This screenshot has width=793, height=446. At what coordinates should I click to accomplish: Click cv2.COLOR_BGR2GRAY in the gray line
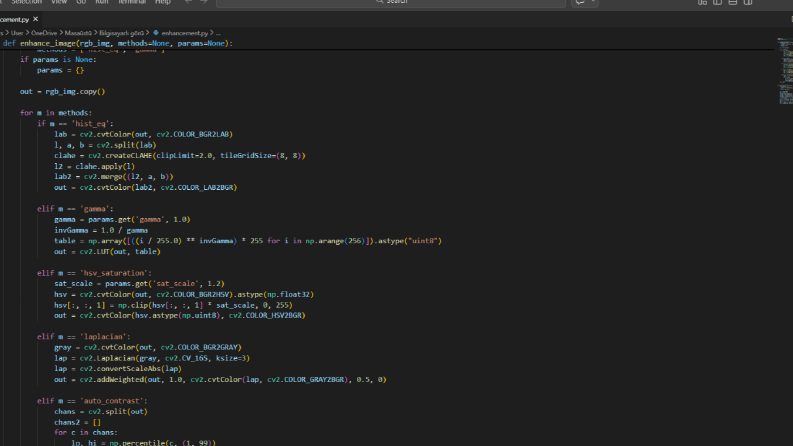pyautogui.click(x=200, y=347)
